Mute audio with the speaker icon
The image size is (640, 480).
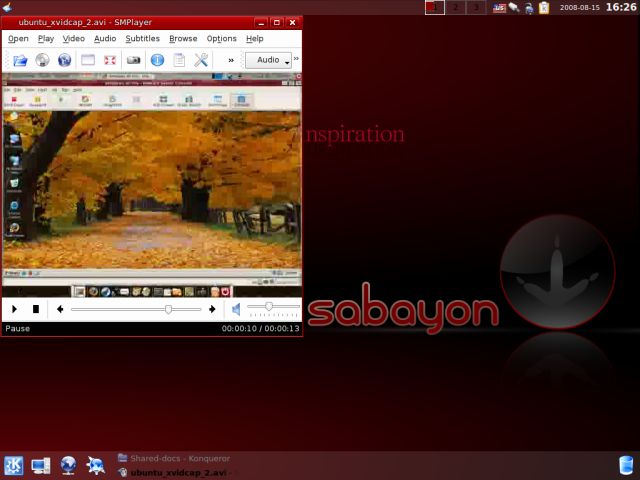[x=236, y=309]
